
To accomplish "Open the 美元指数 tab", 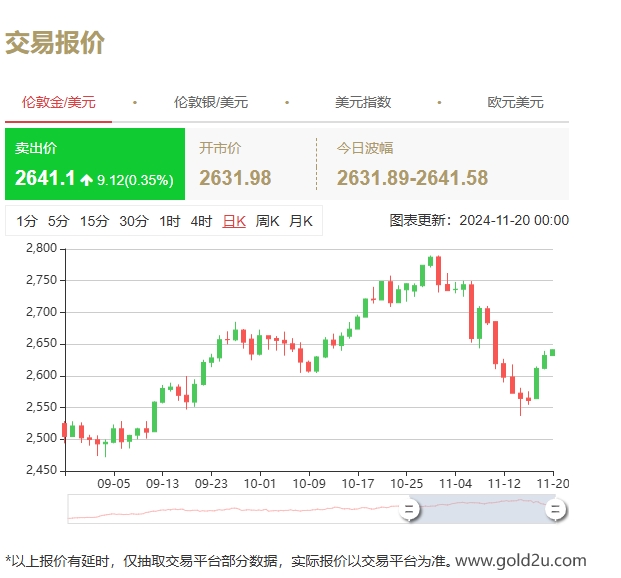I will (363, 102).
